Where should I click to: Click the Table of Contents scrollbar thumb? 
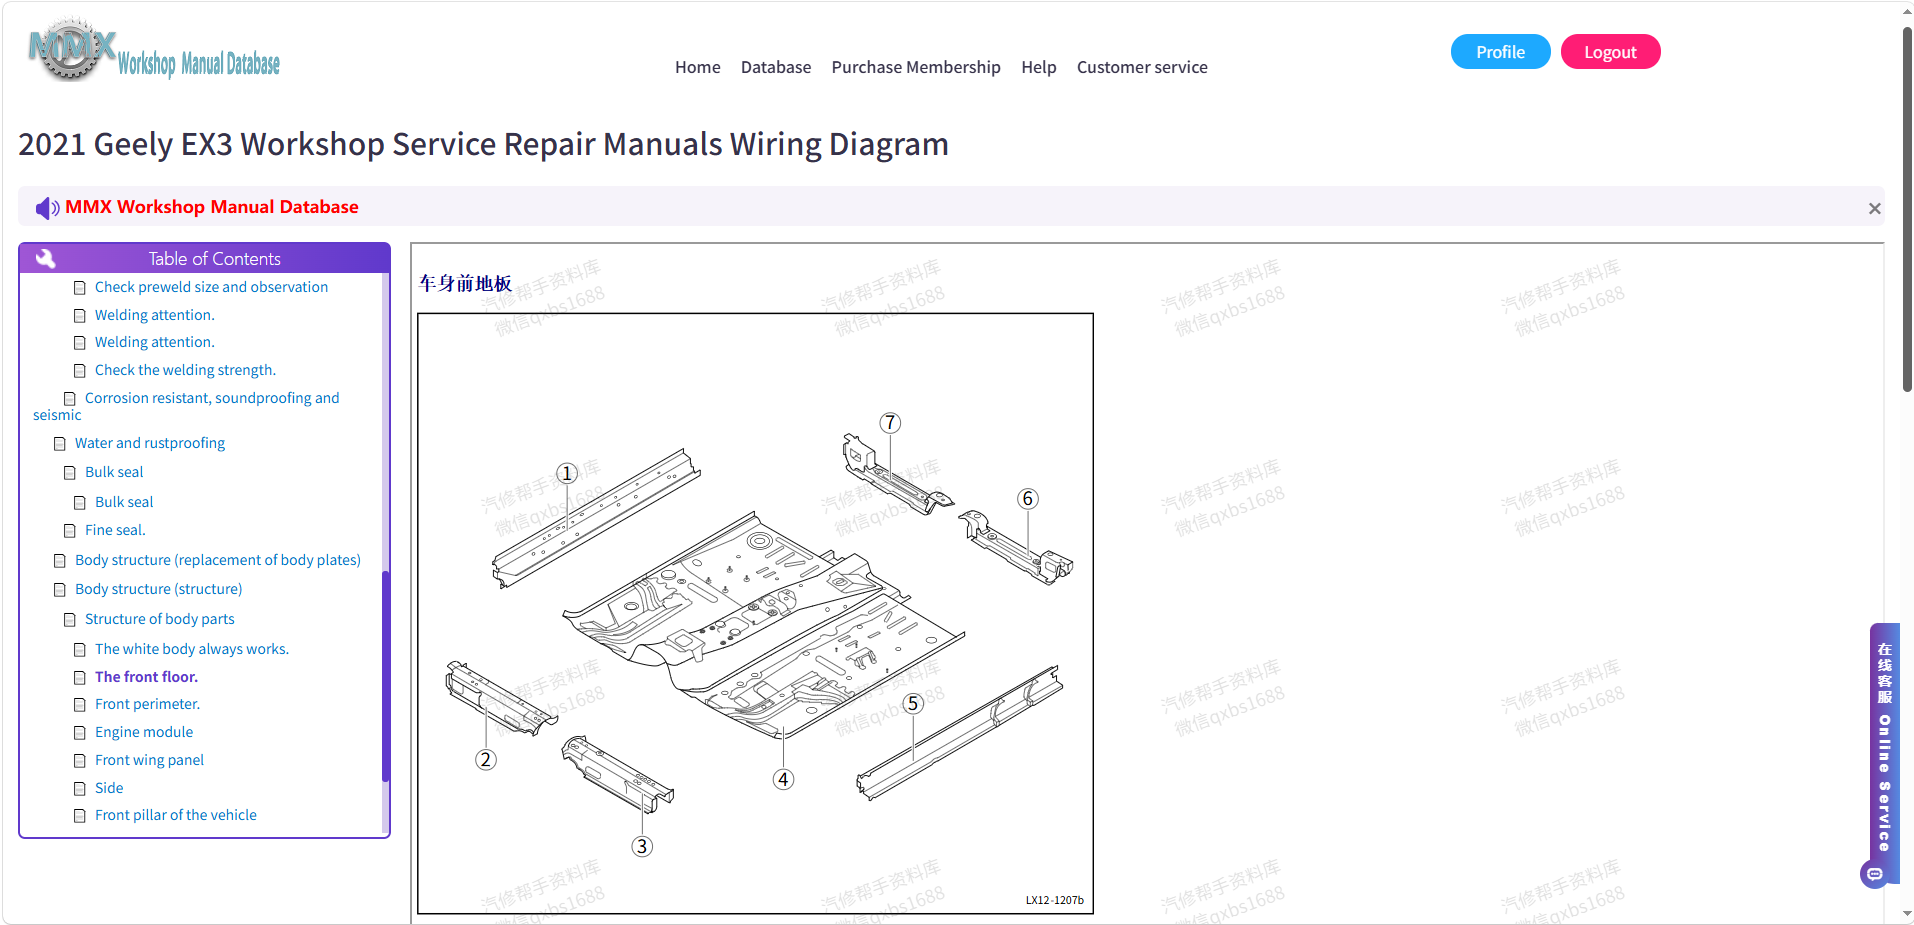click(385, 676)
